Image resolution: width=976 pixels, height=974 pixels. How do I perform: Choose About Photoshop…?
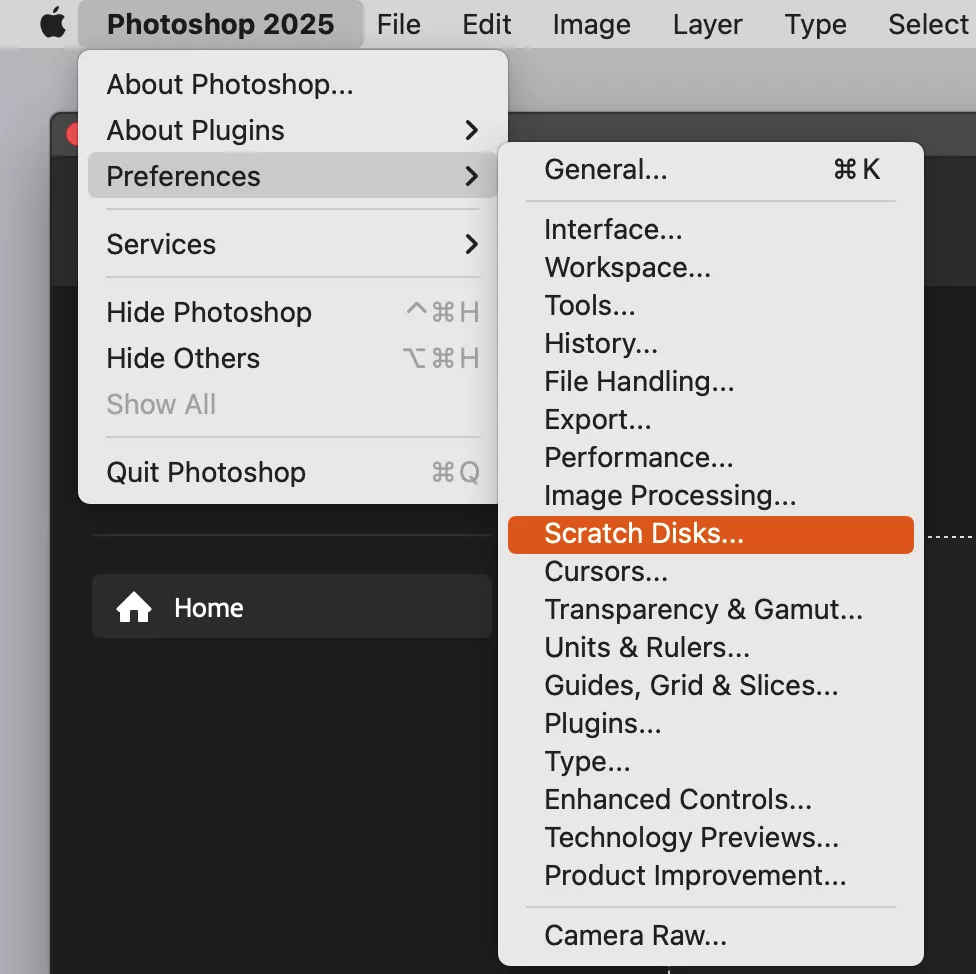point(293,84)
